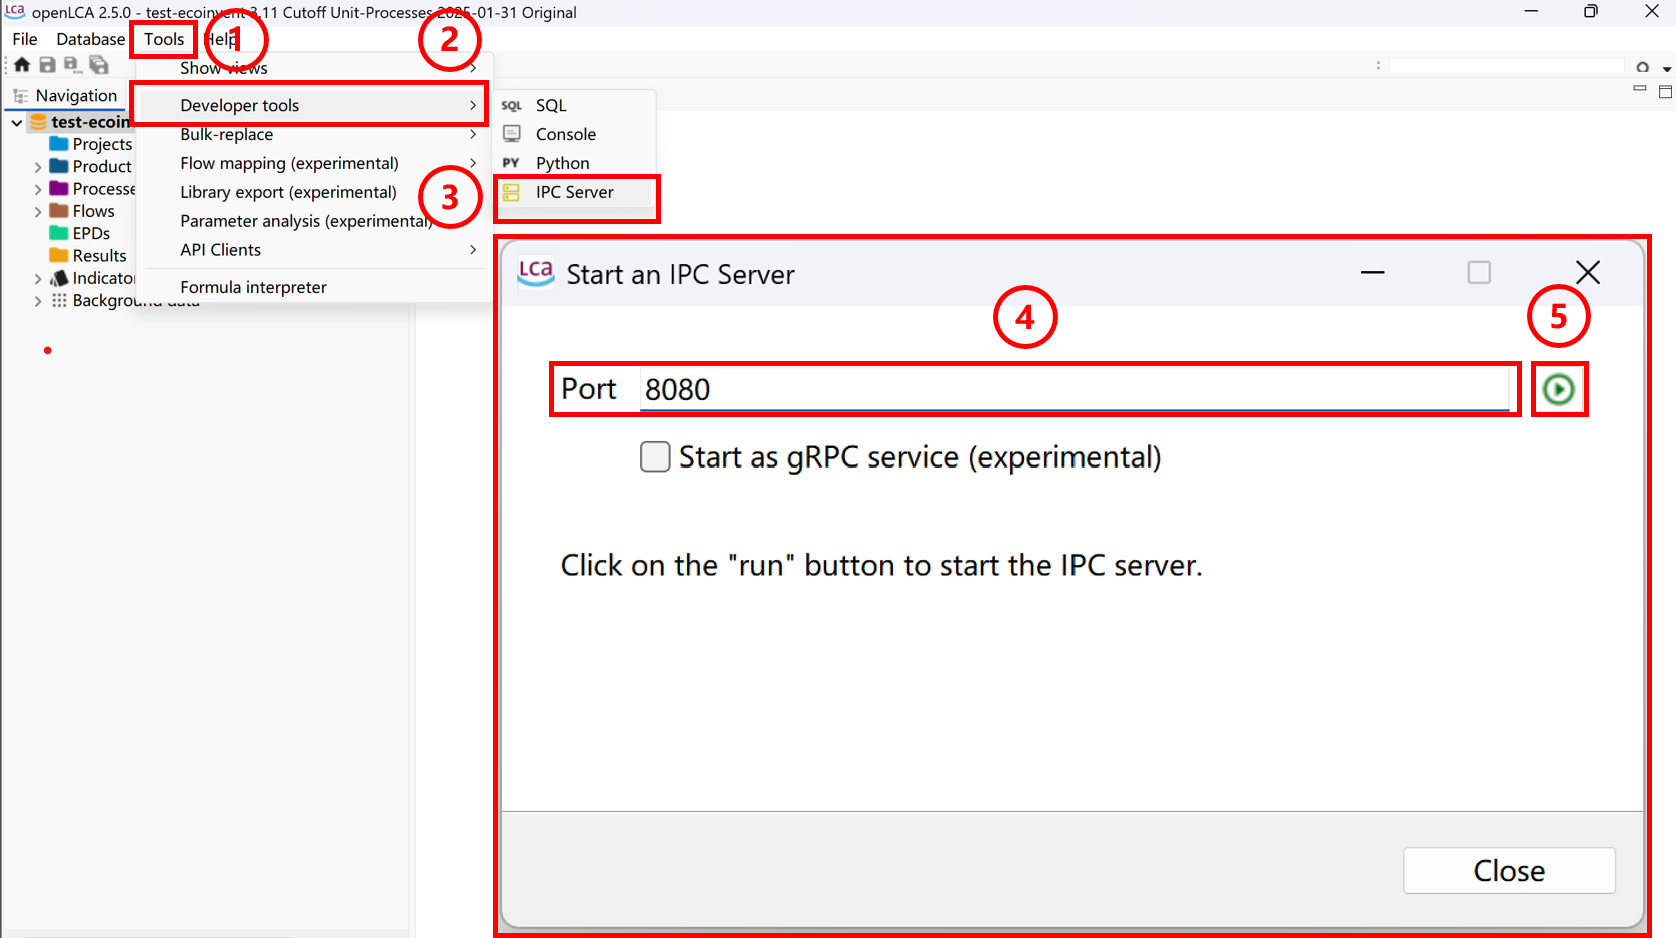Click the Home icon in the toolbar
This screenshot has height=938, width=1676.
[21, 64]
